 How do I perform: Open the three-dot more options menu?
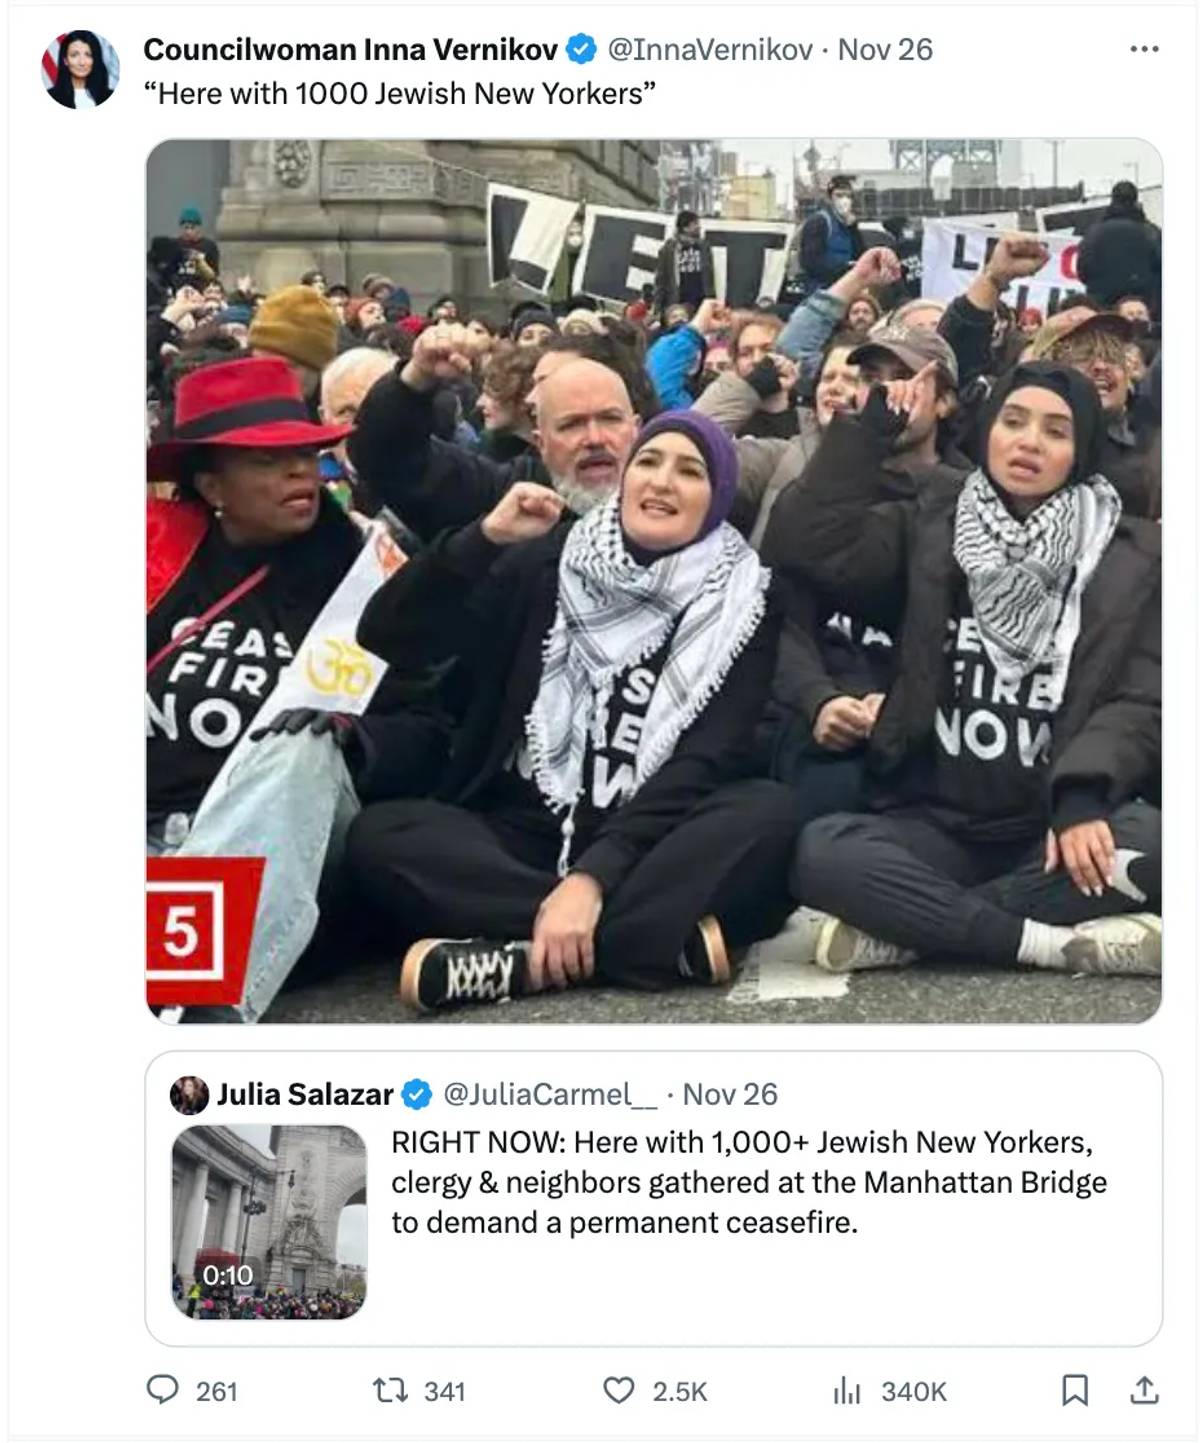click(1144, 49)
